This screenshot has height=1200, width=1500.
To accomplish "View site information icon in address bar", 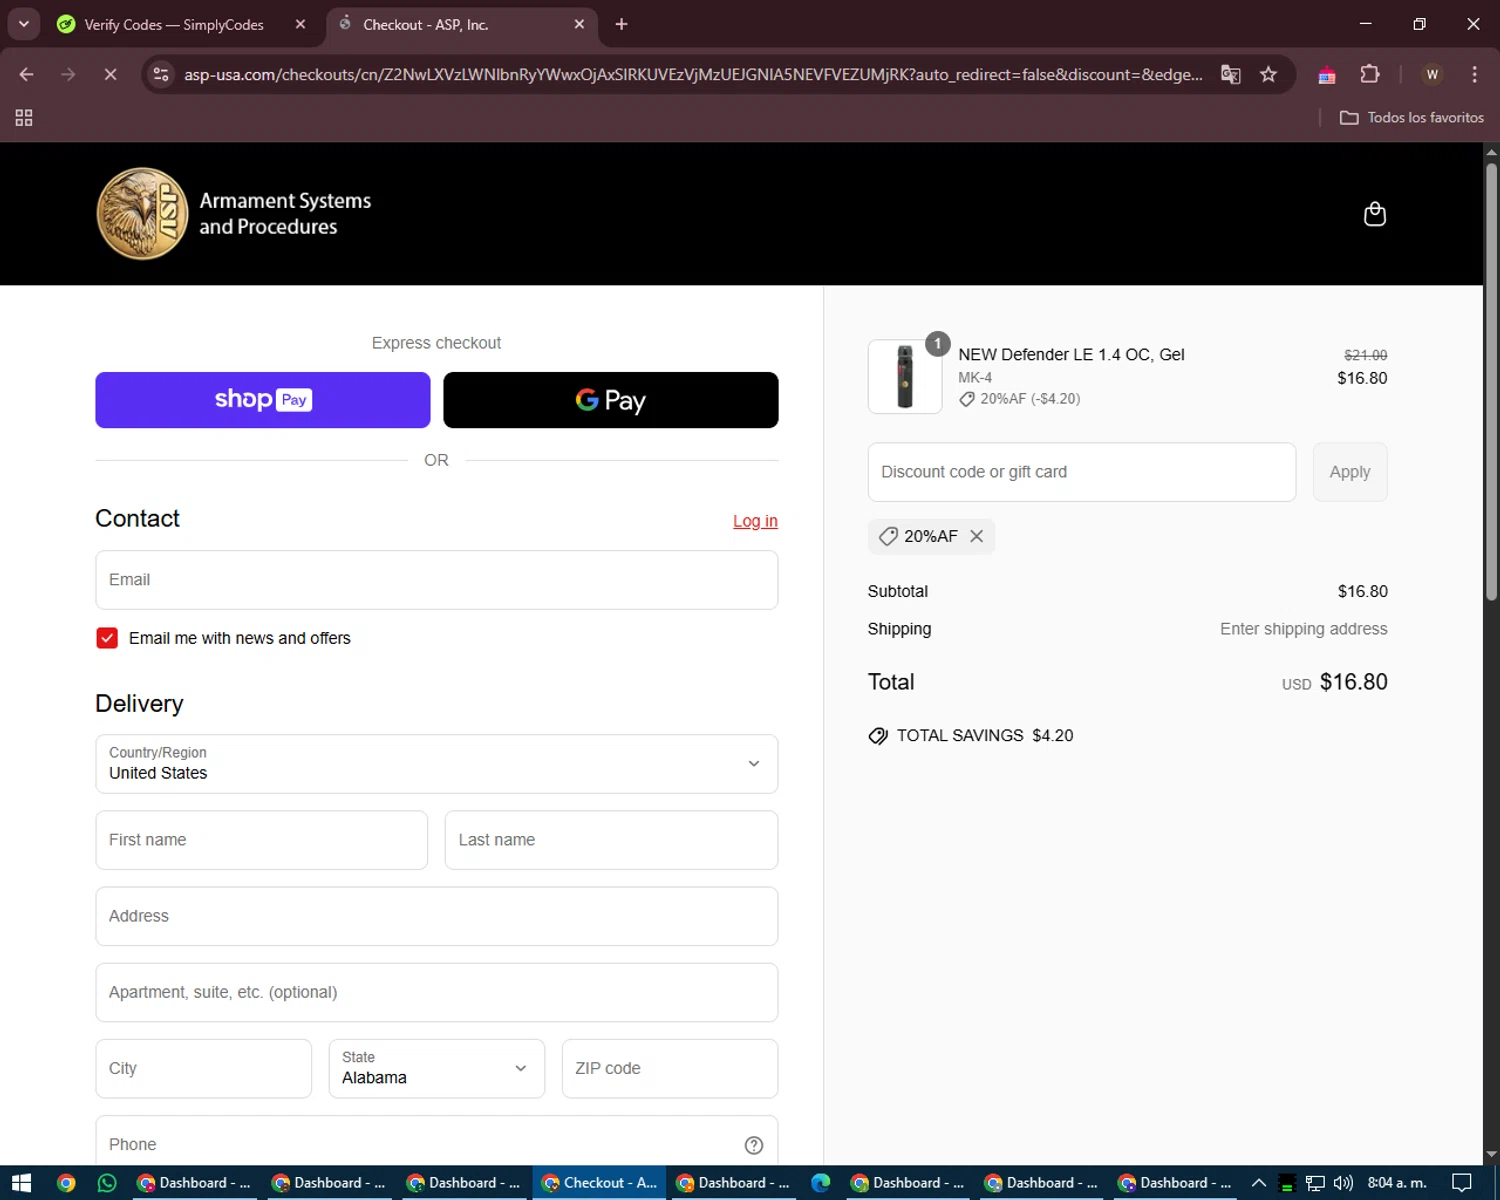I will coord(161,74).
